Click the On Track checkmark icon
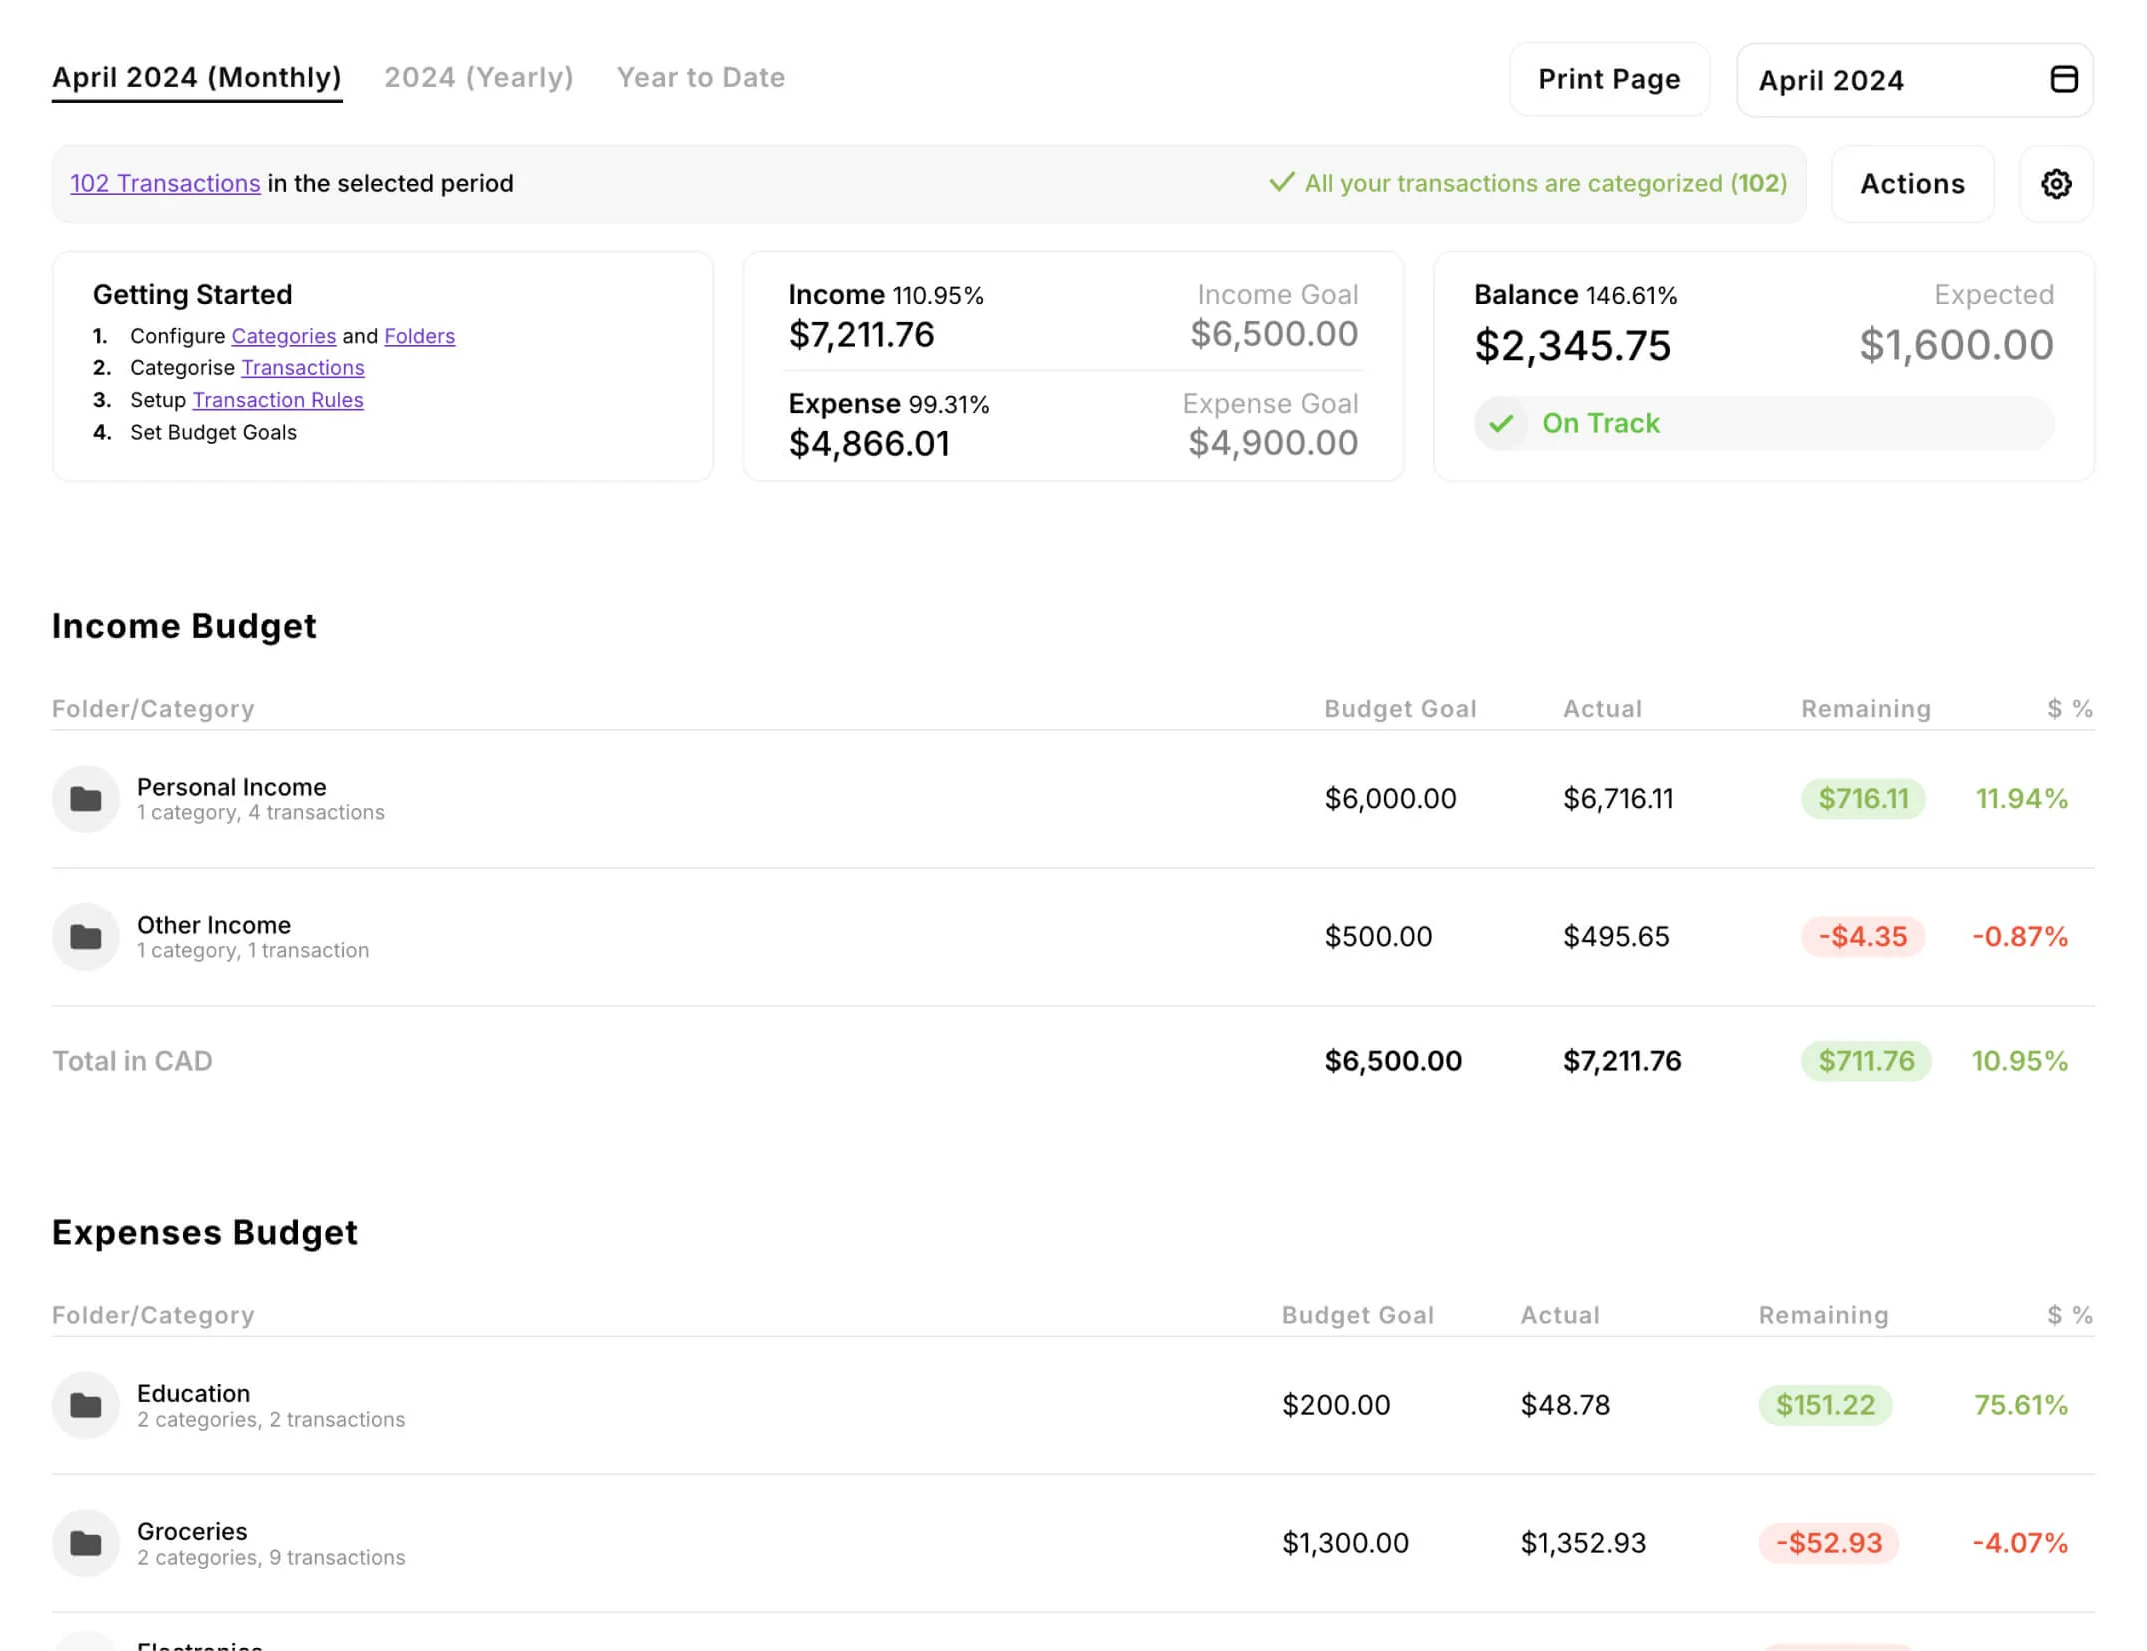This screenshot has height=1651, width=2147. click(1500, 424)
